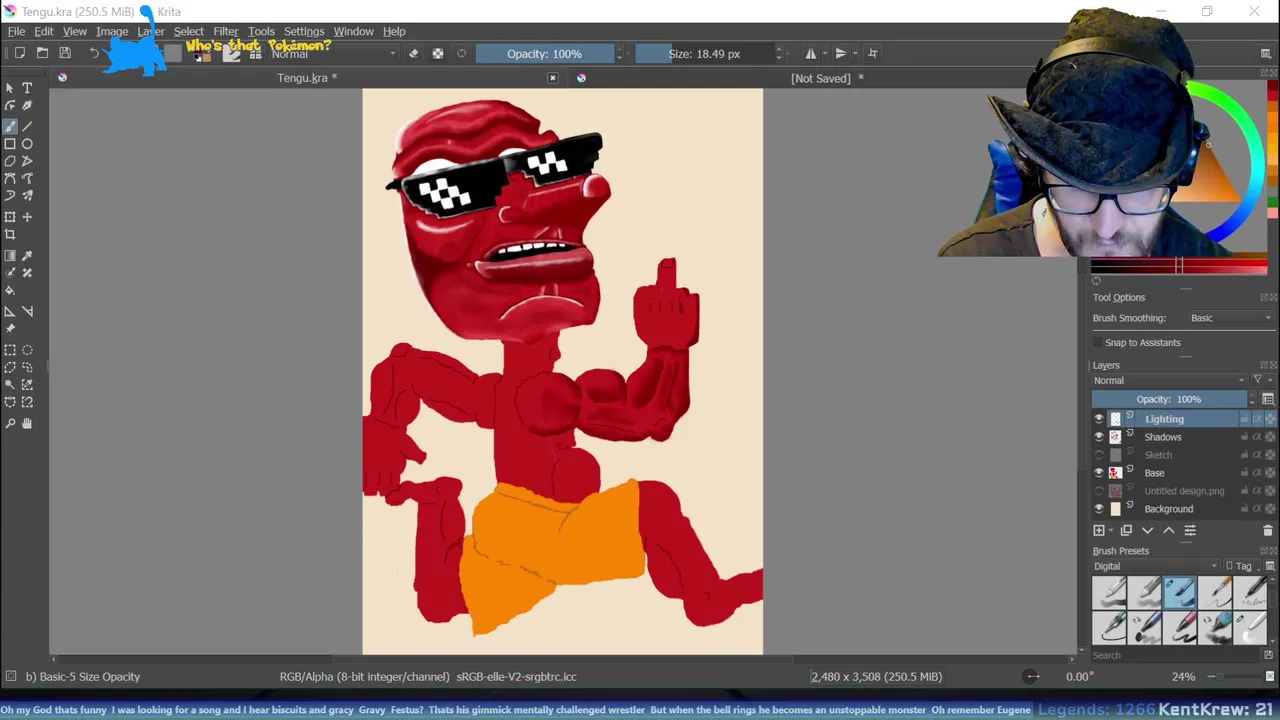Open the Edit menu
The image size is (1280, 720).
click(44, 31)
